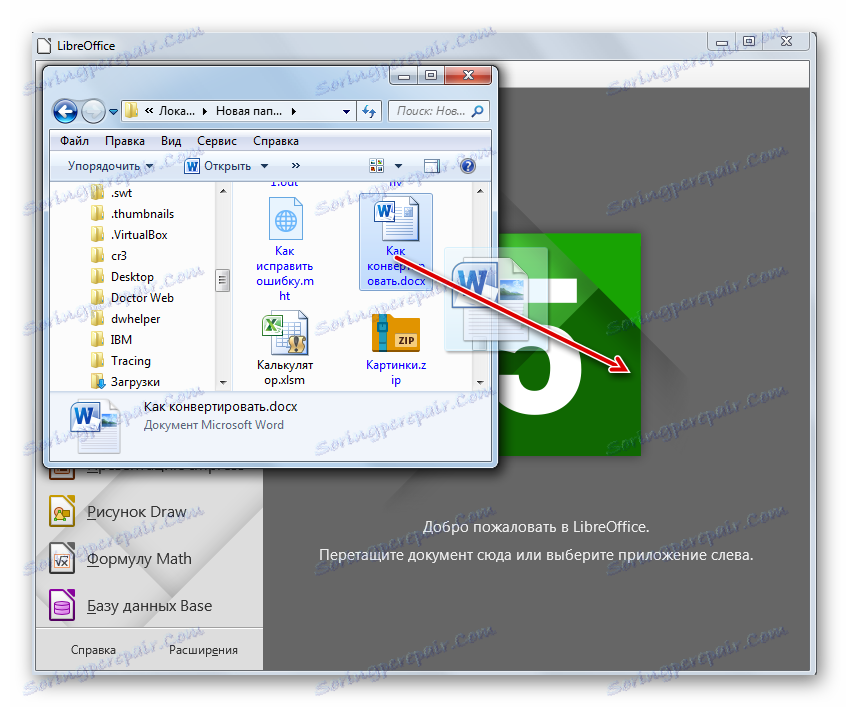Click navigation tree scroll down arrow
Viewport: 849px width, 707px height.
[x=223, y=382]
